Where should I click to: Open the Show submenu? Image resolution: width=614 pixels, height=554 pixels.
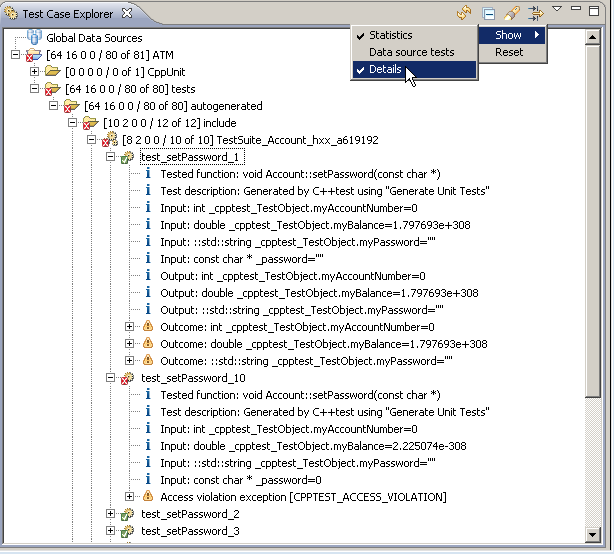(x=512, y=35)
